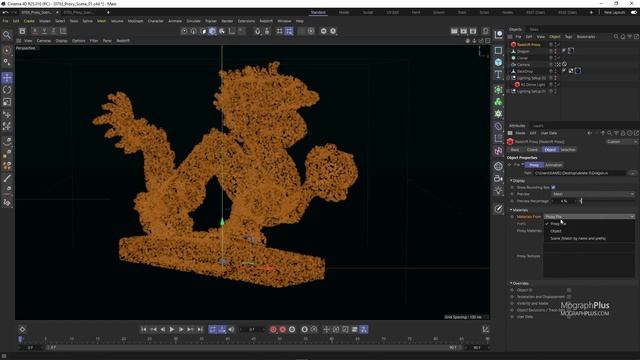Select the RS Dome Light object
This screenshot has width=640, height=360.
[533, 84]
